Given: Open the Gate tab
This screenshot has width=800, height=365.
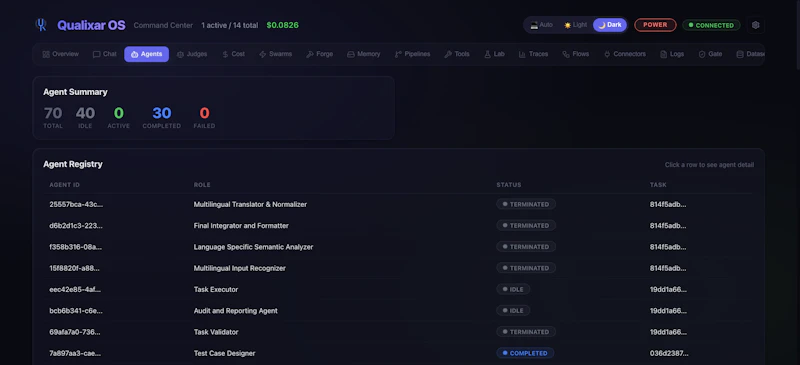Looking at the screenshot, I should [x=710, y=54].
